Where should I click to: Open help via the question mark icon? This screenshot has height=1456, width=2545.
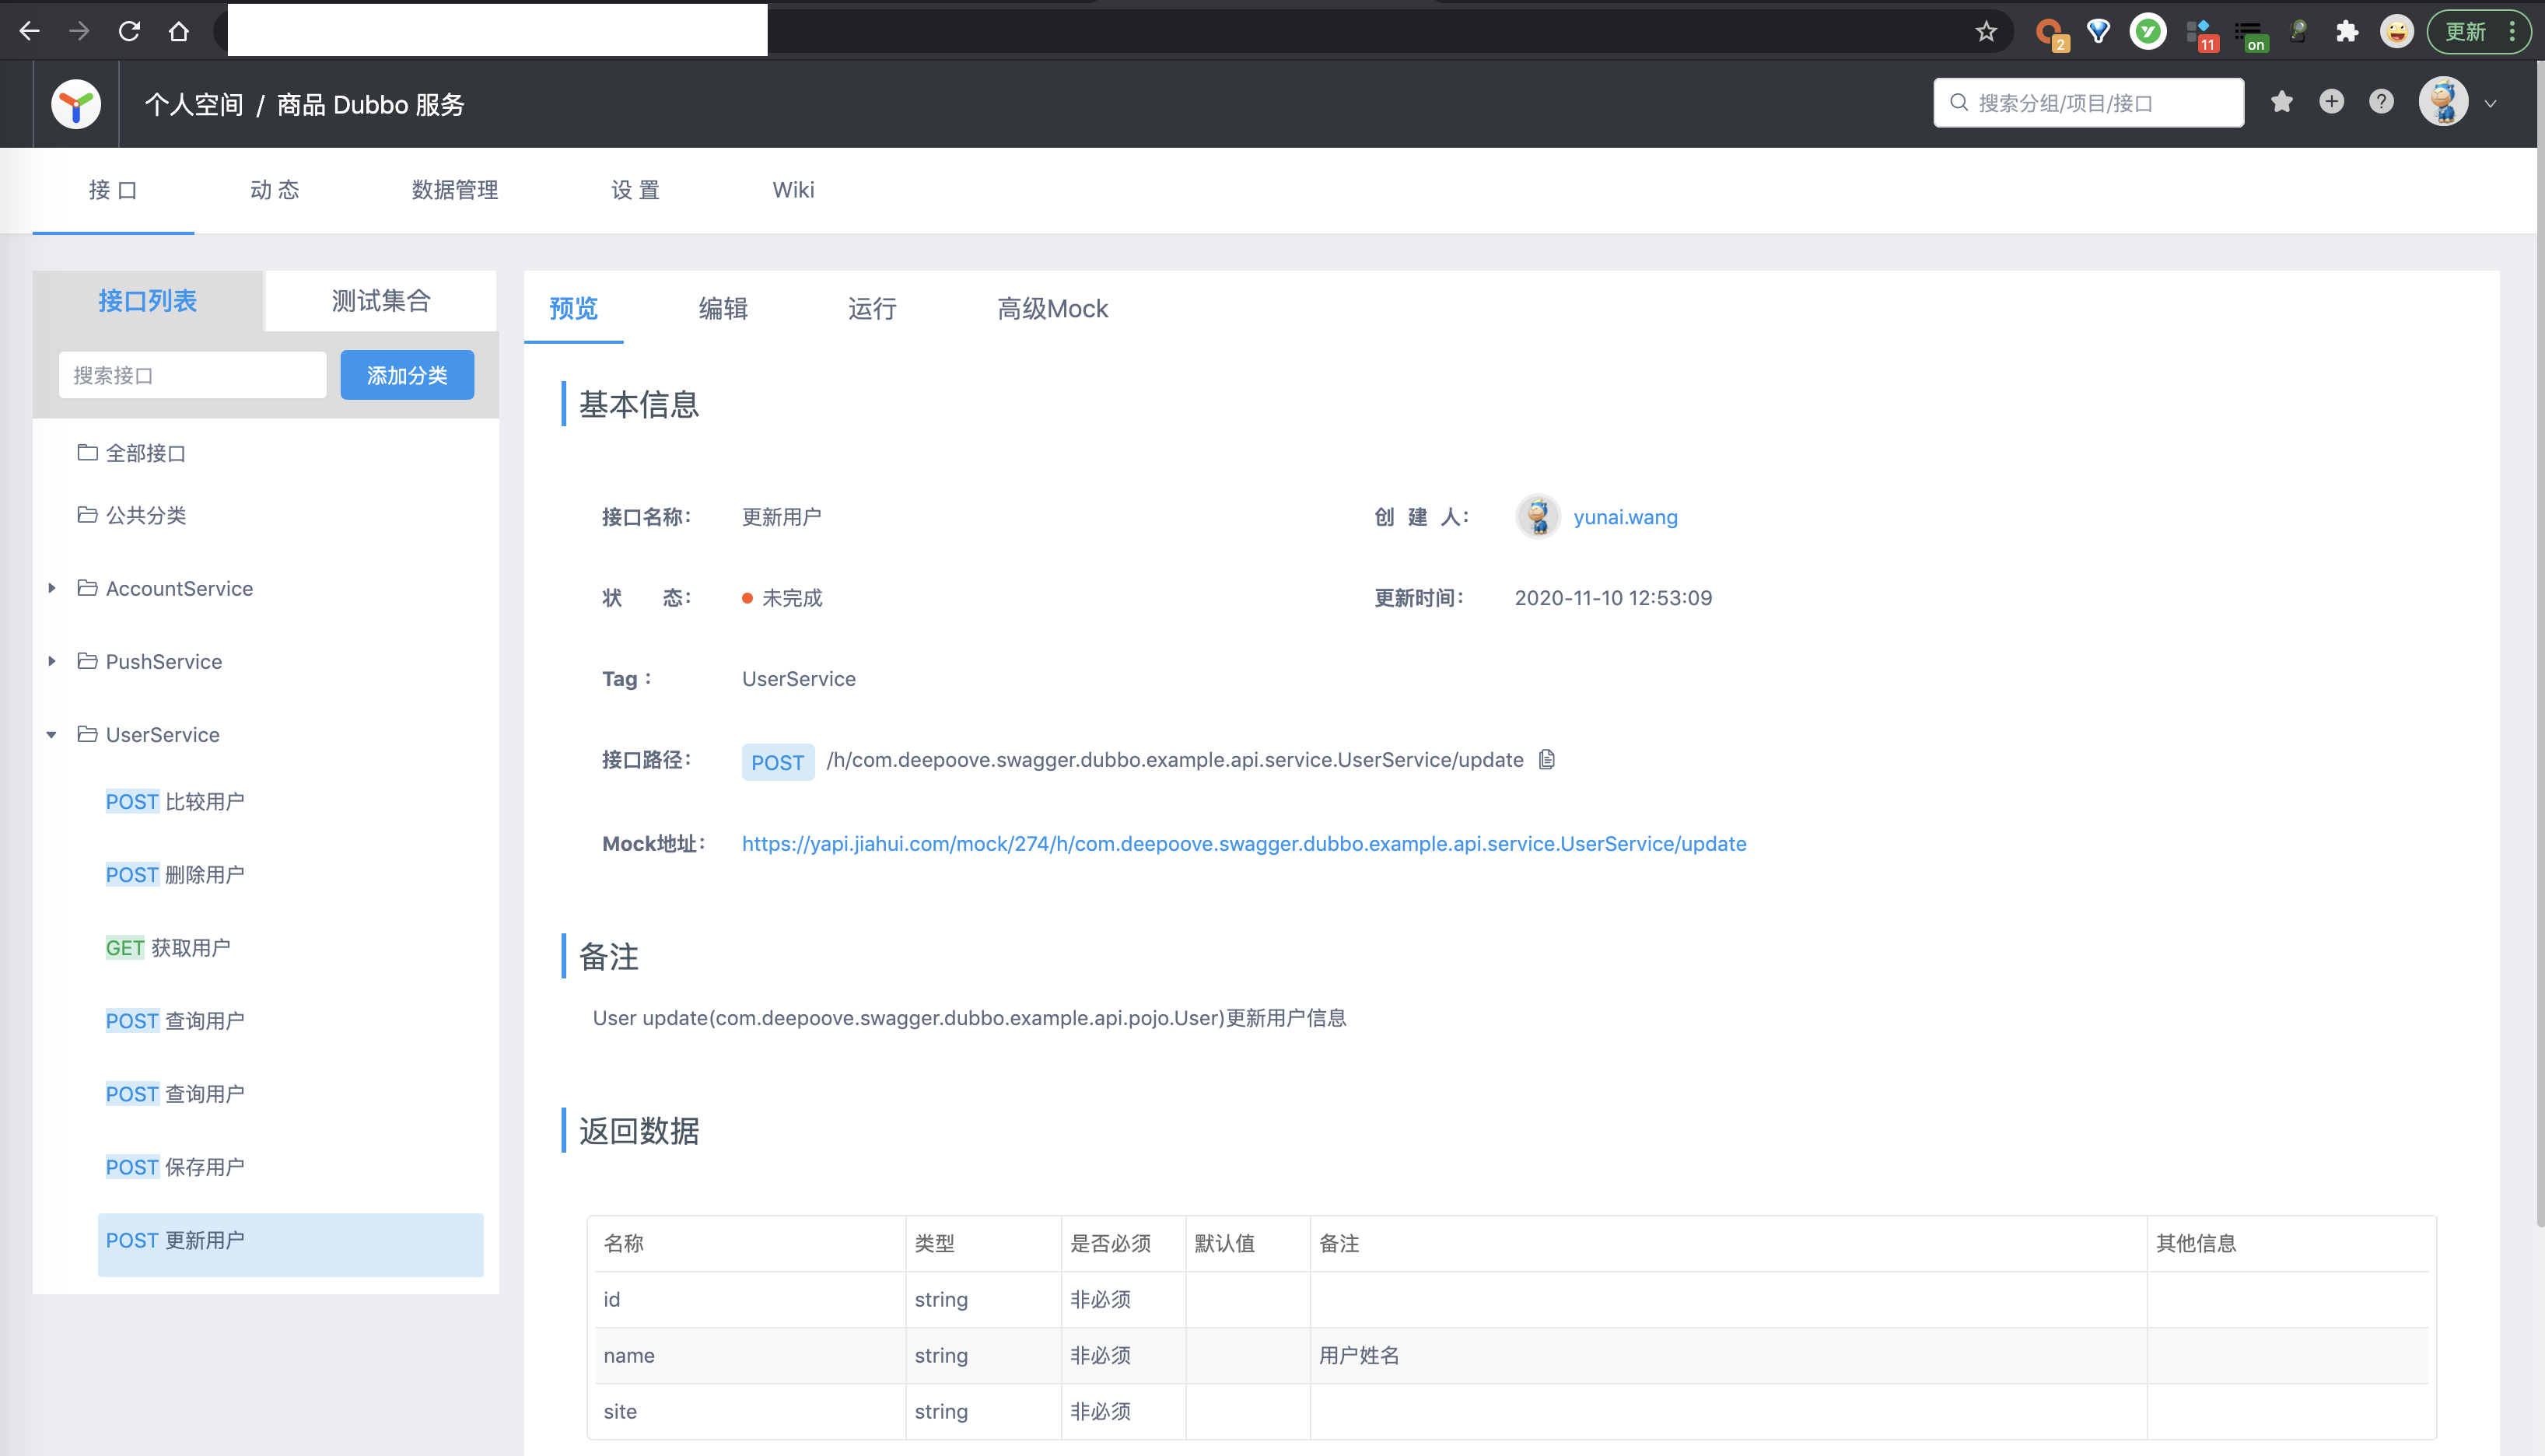(2381, 101)
